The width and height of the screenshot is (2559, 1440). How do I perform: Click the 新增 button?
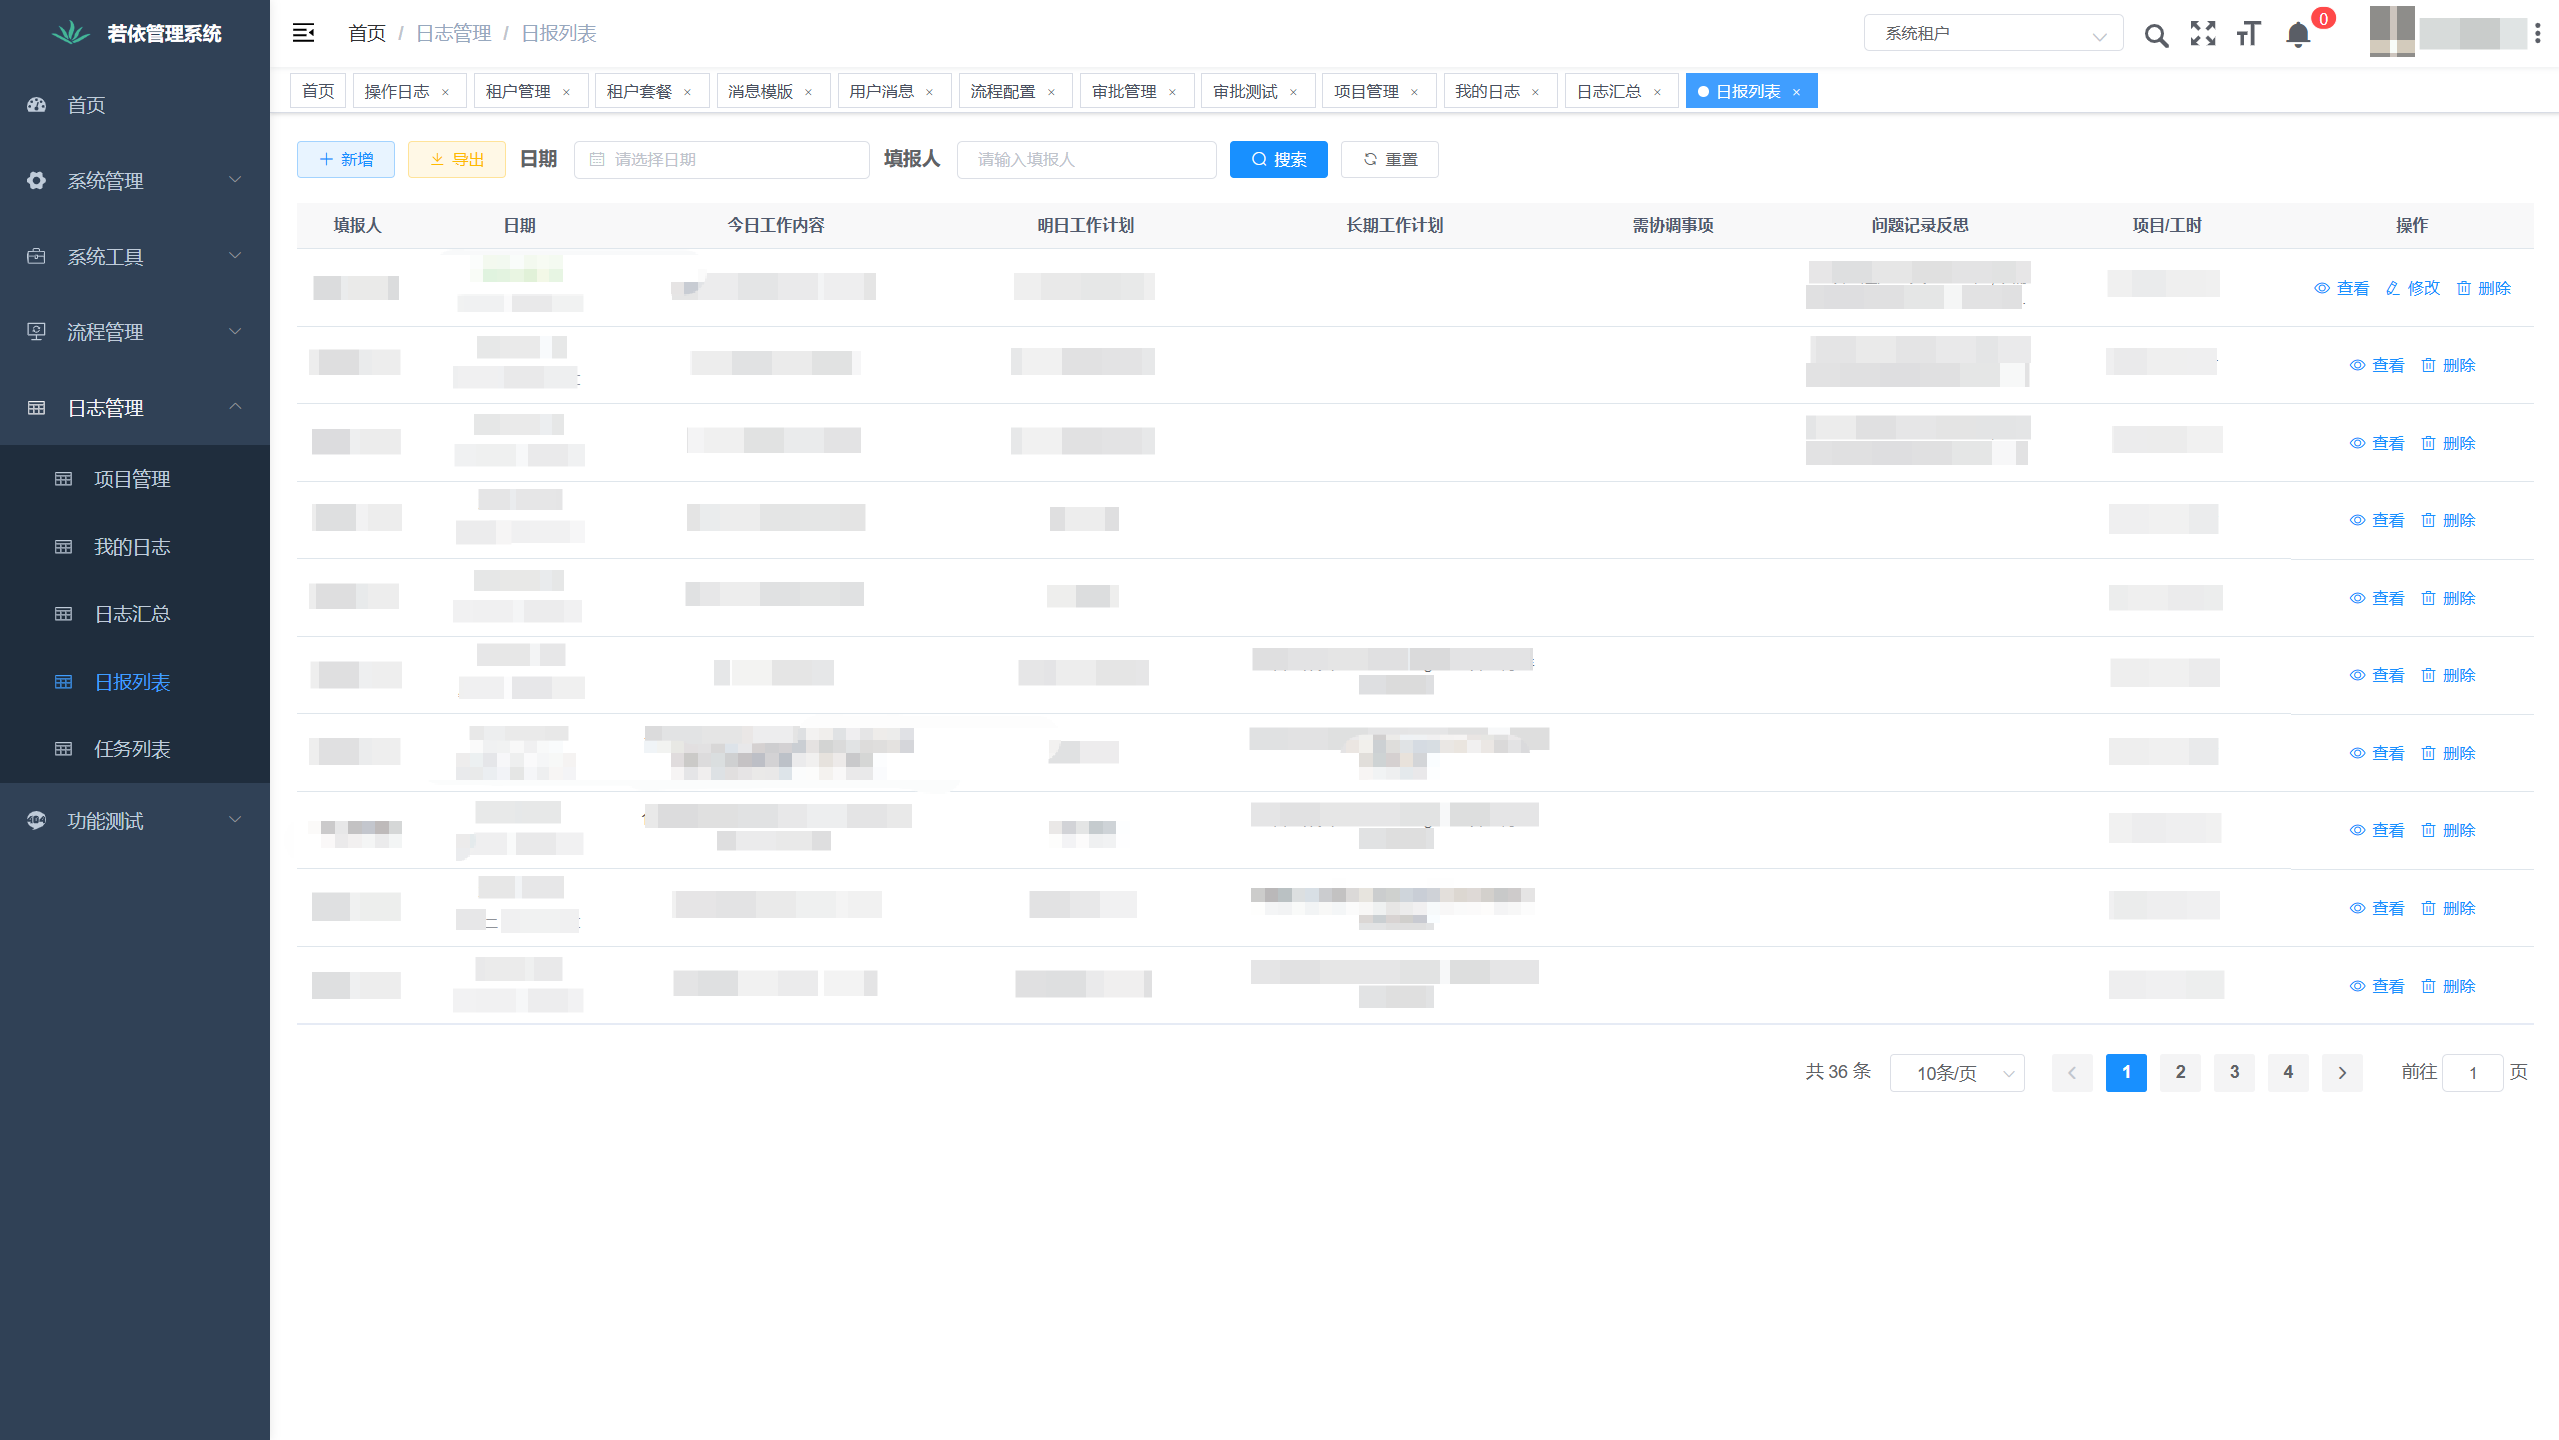click(346, 159)
